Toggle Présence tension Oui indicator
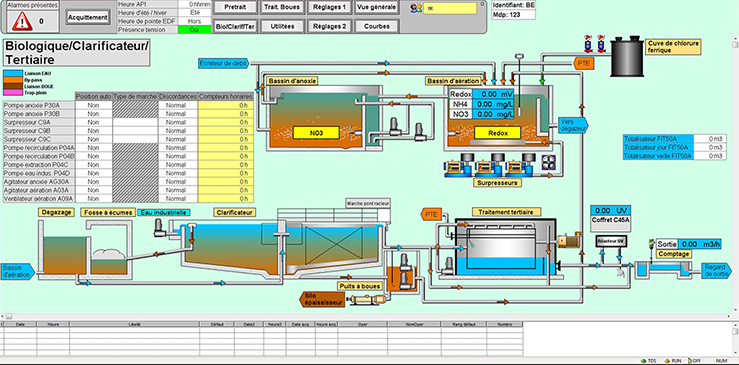The image size is (739, 365). (x=194, y=30)
